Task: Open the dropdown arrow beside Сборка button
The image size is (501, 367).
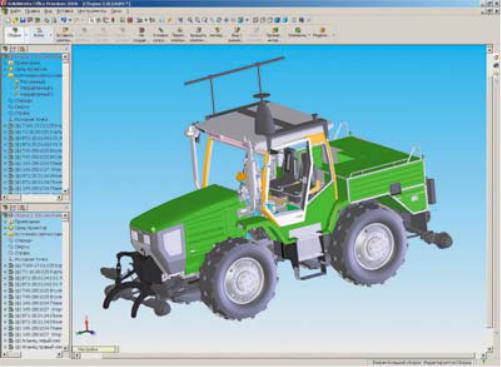Action: [x=26, y=35]
